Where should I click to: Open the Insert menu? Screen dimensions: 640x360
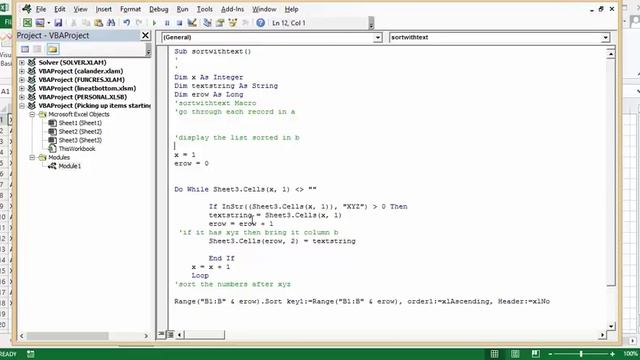point(104,9)
